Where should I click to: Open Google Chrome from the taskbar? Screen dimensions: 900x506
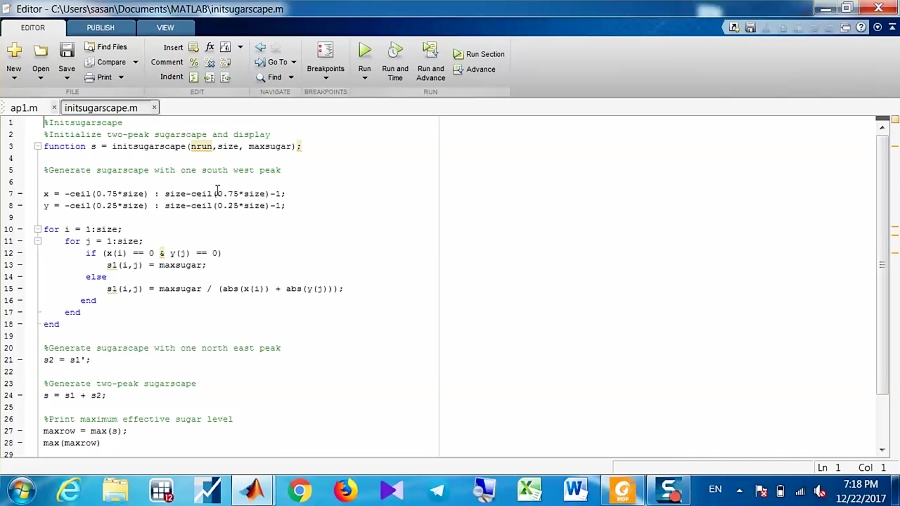click(299, 491)
